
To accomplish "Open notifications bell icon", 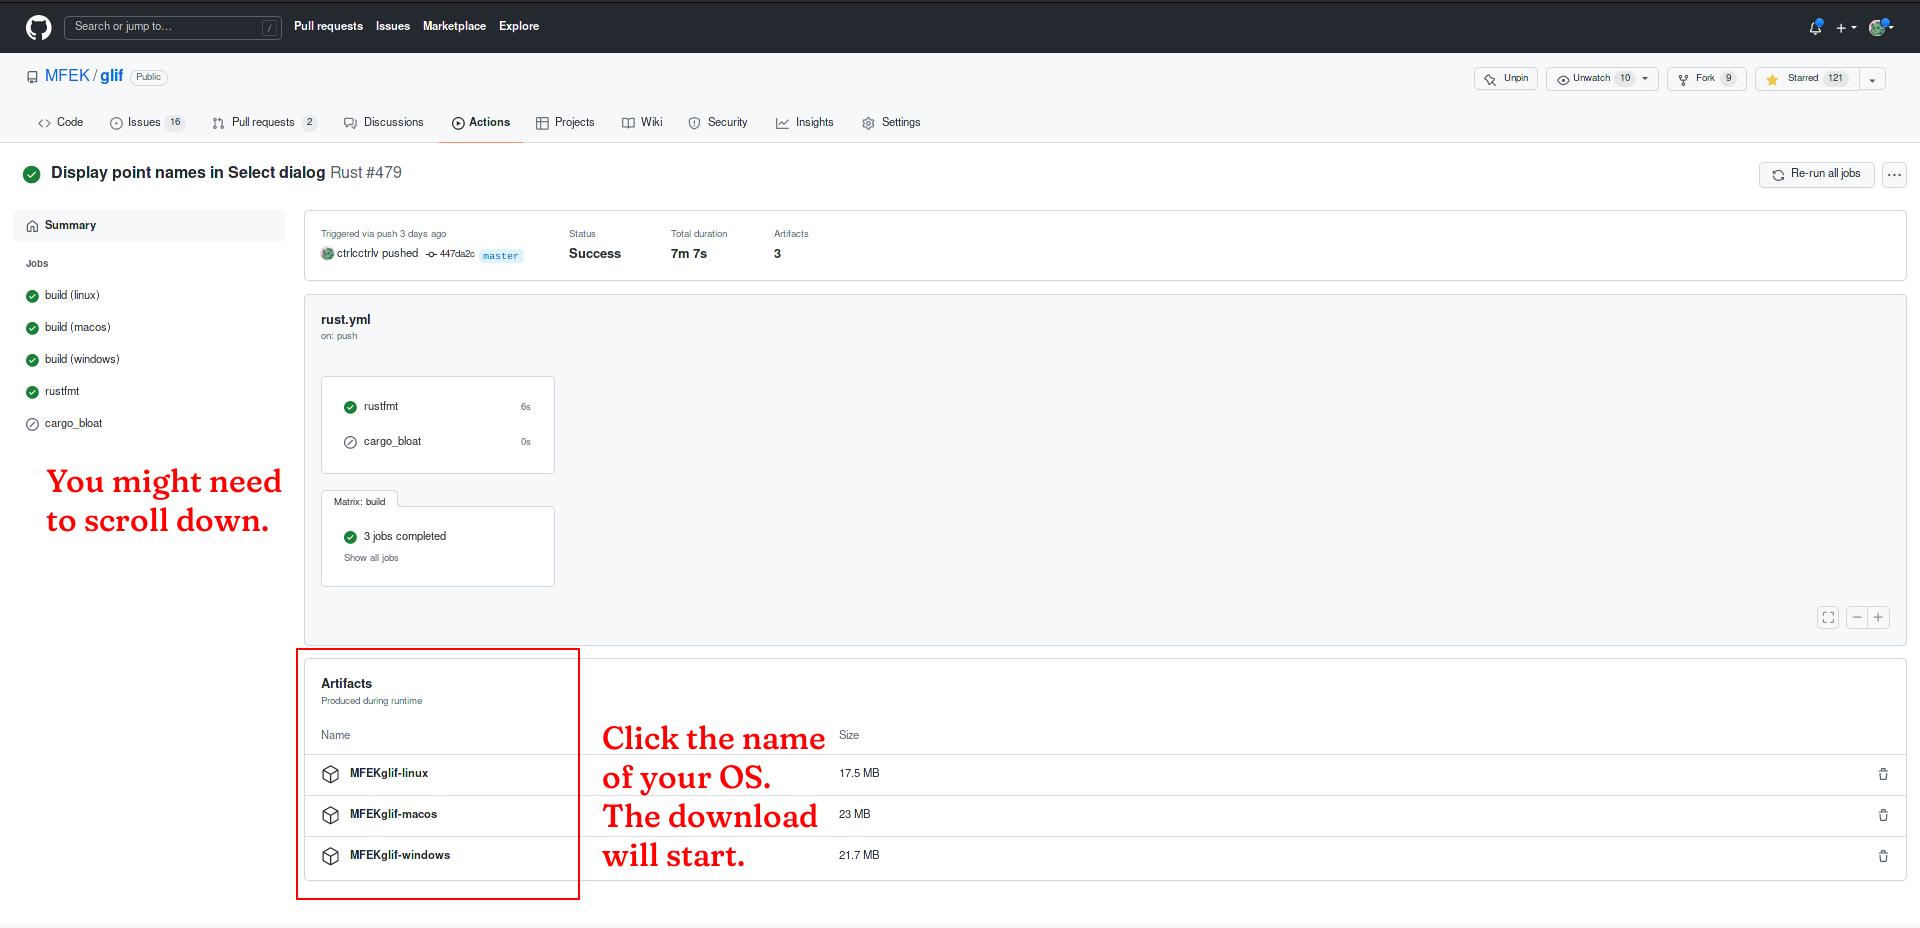I will tap(1815, 27).
